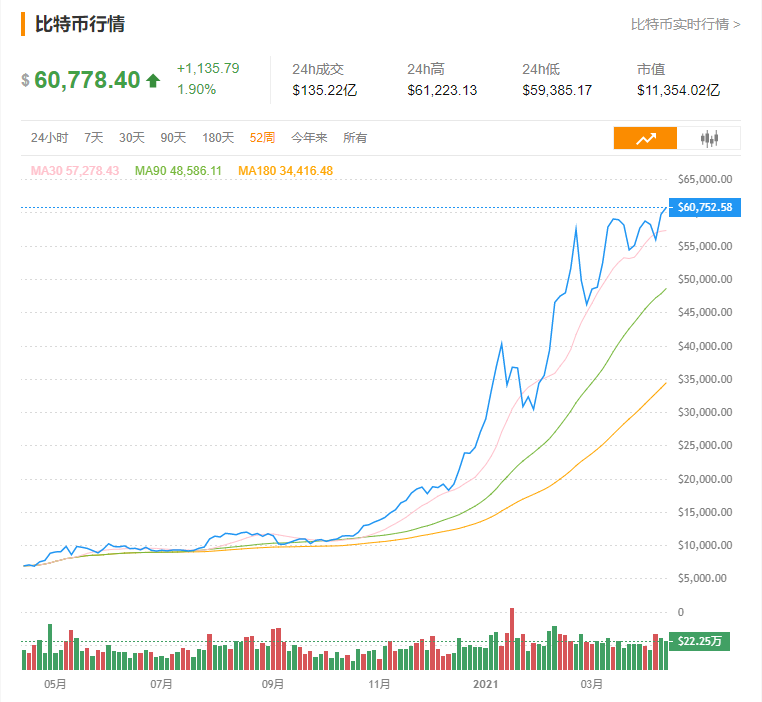762x702 pixels.
Task: Click the green $22.25万 volume marker
Action: 699,641
